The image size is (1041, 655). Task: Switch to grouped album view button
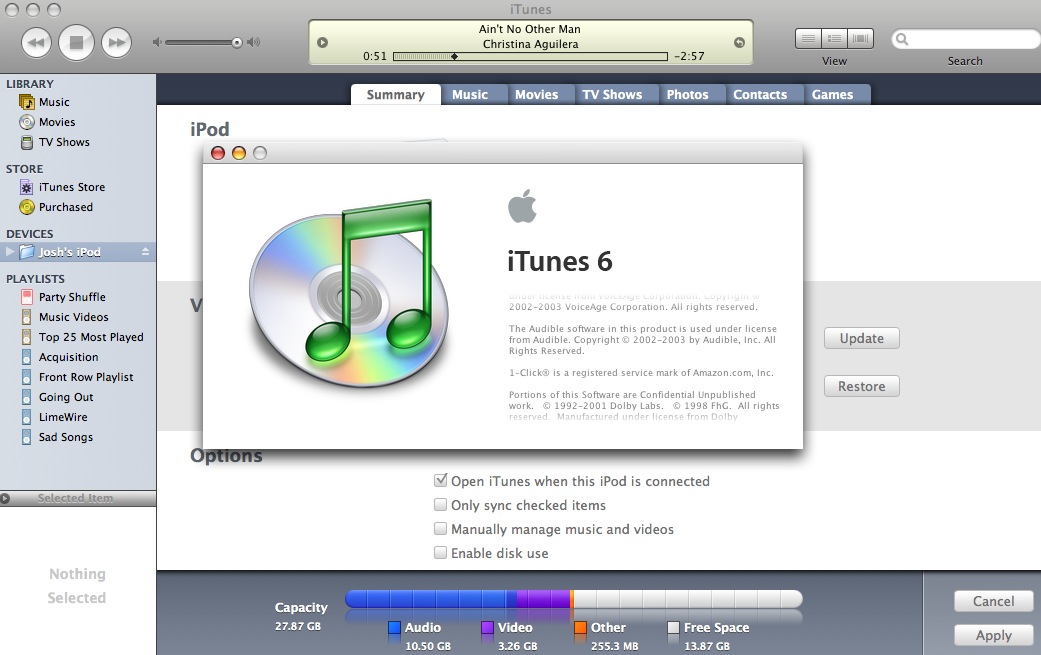pos(835,38)
